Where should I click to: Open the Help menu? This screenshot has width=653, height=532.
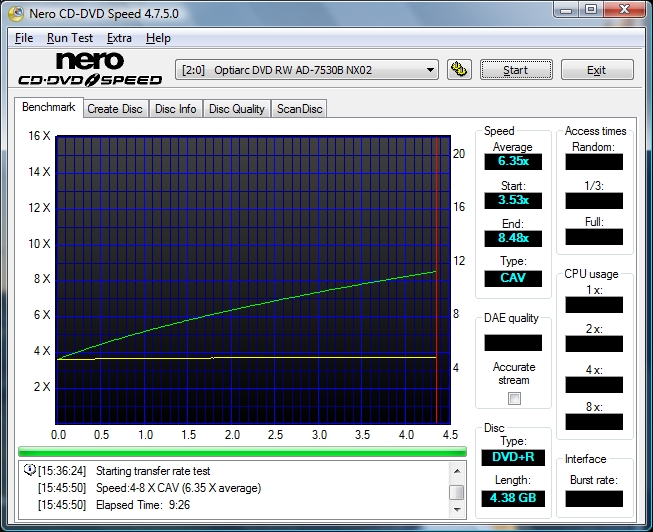[158, 38]
